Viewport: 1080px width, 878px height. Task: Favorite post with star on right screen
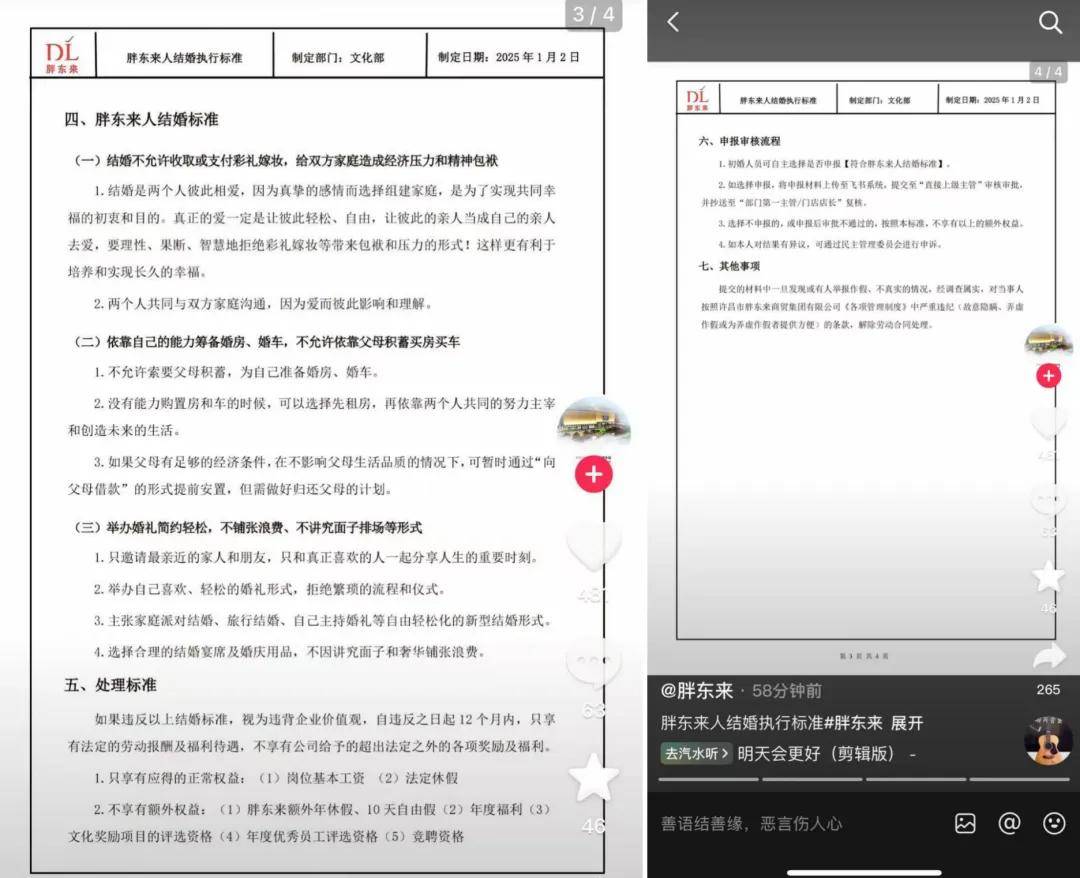1048,576
